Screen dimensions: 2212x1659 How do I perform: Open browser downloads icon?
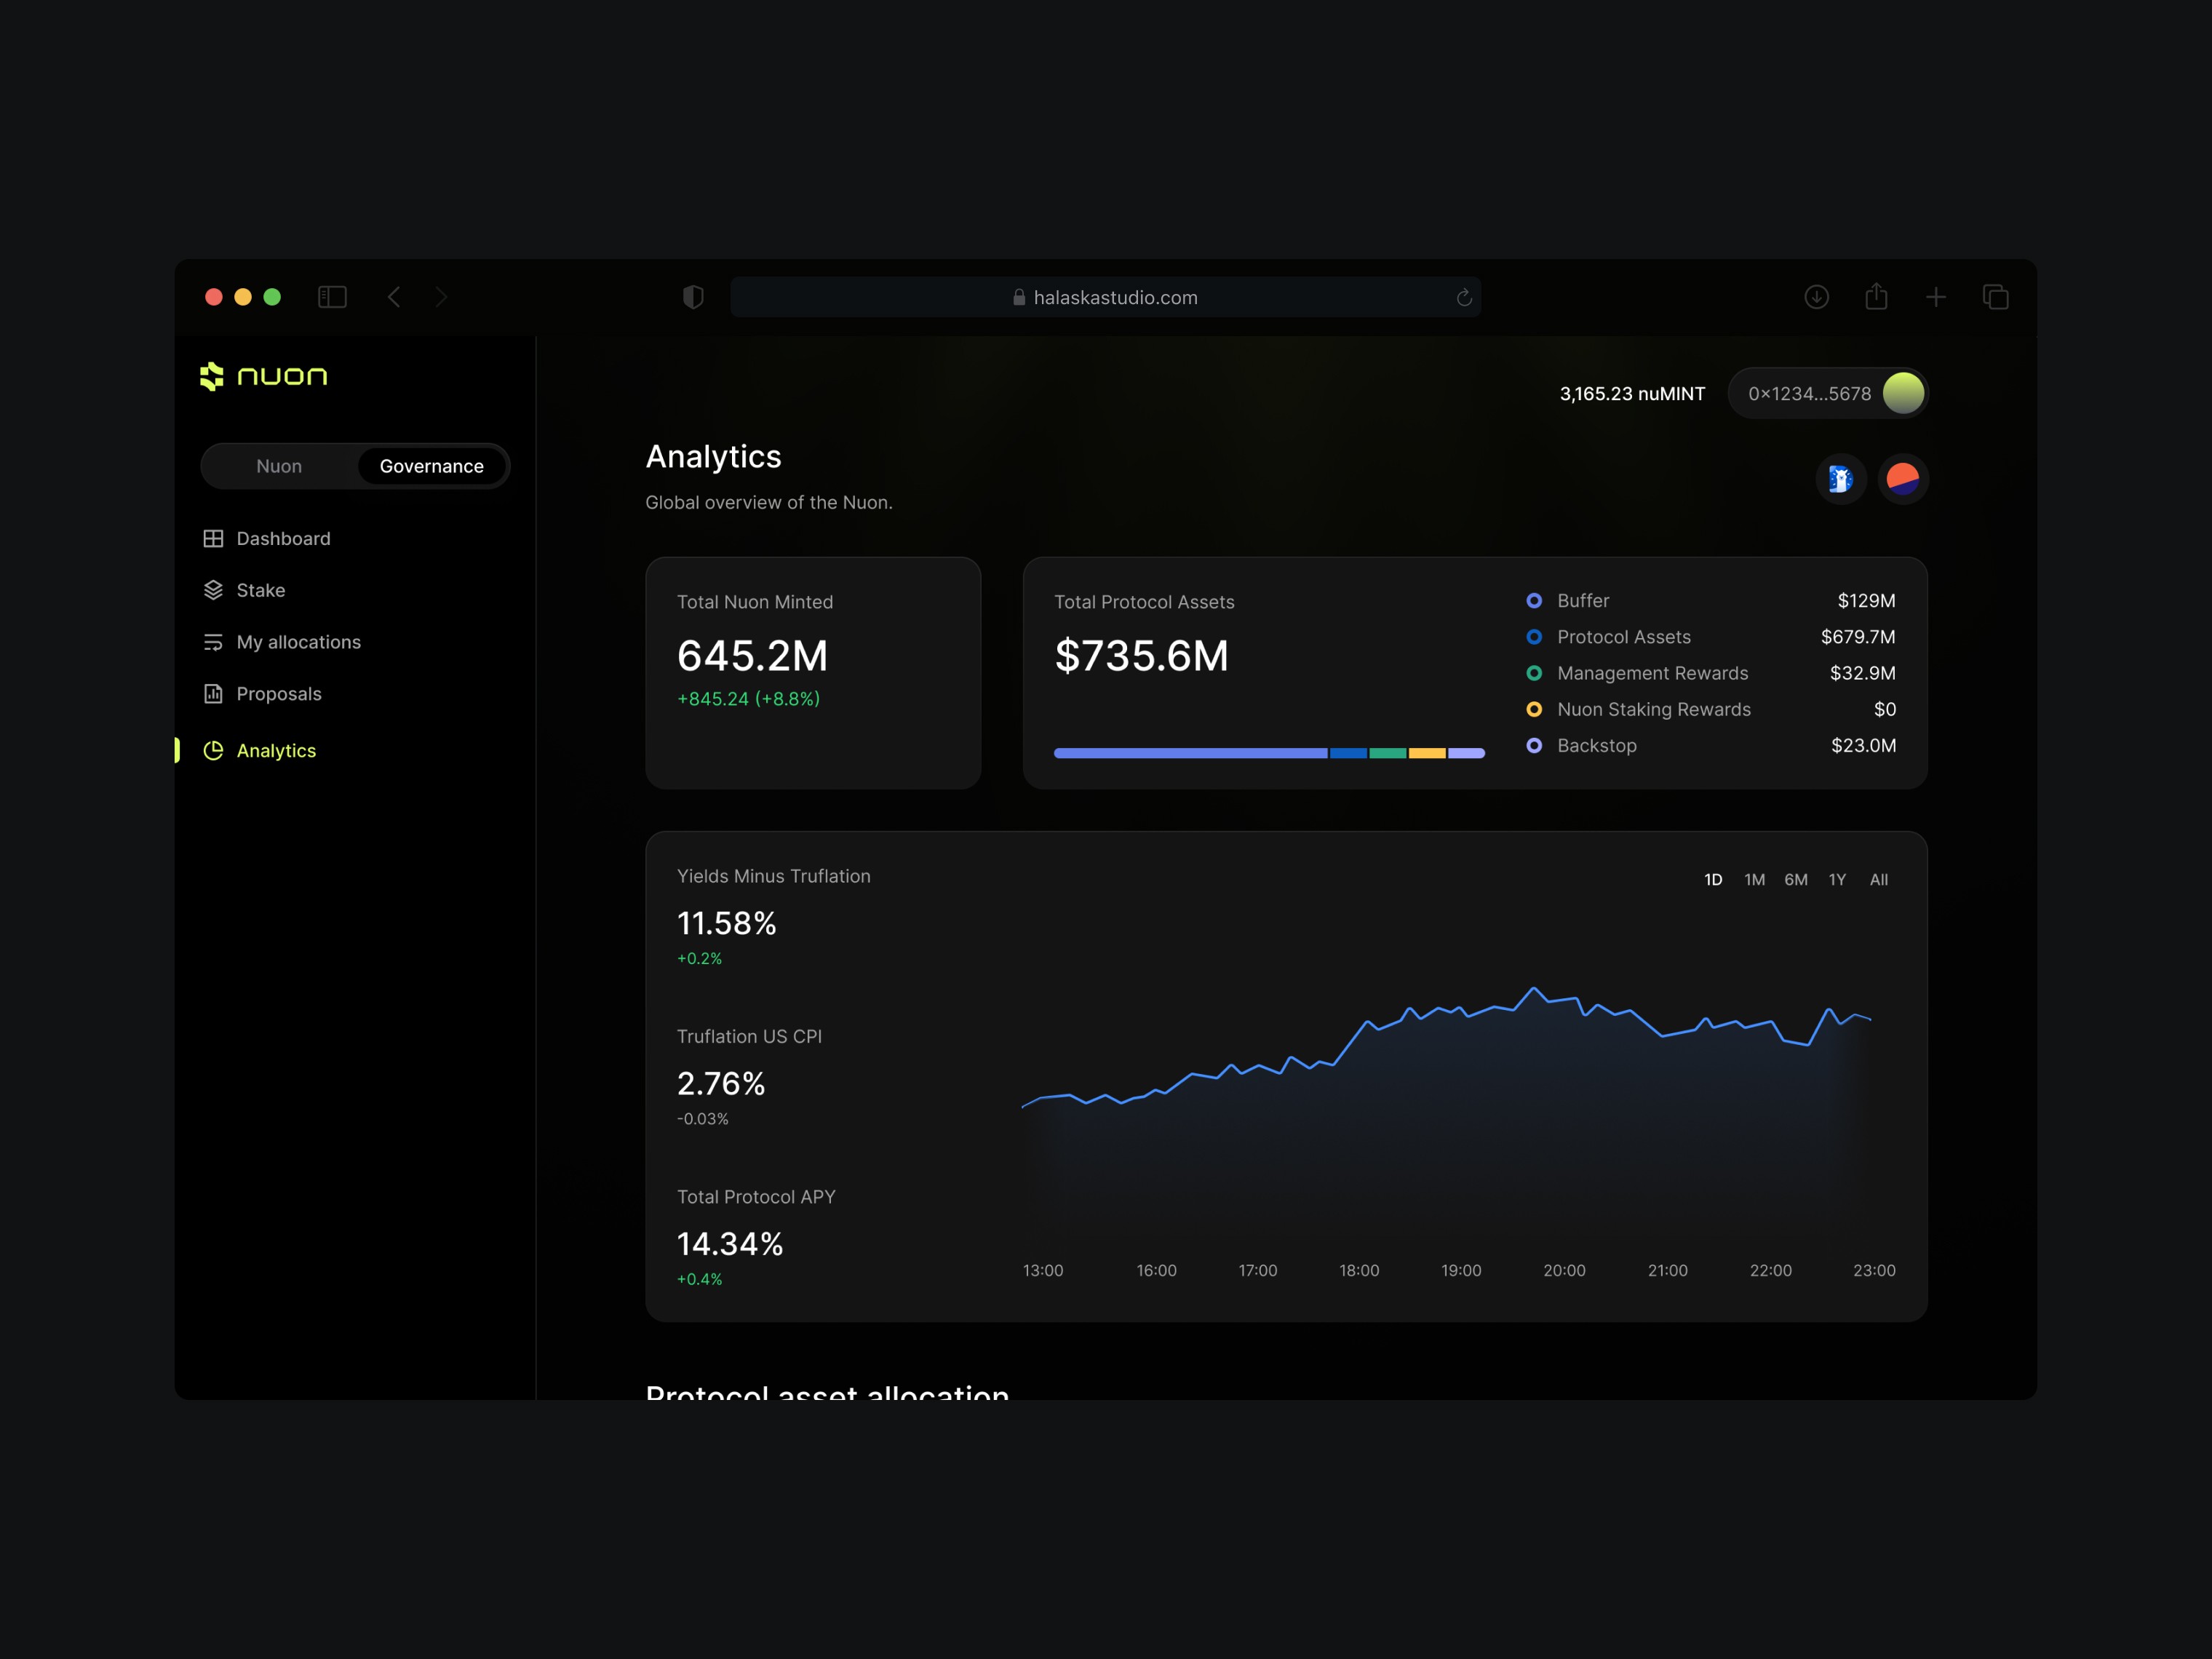coord(1816,297)
